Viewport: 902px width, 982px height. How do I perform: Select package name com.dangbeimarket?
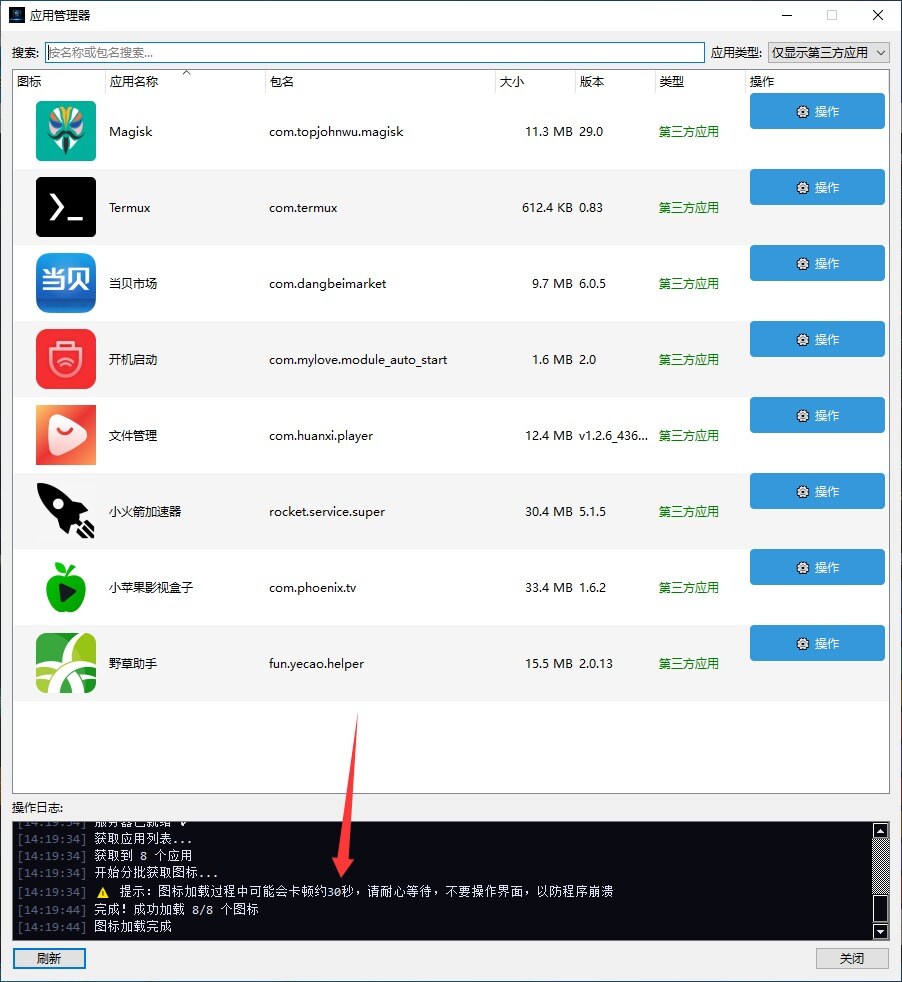tap(328, 283)
